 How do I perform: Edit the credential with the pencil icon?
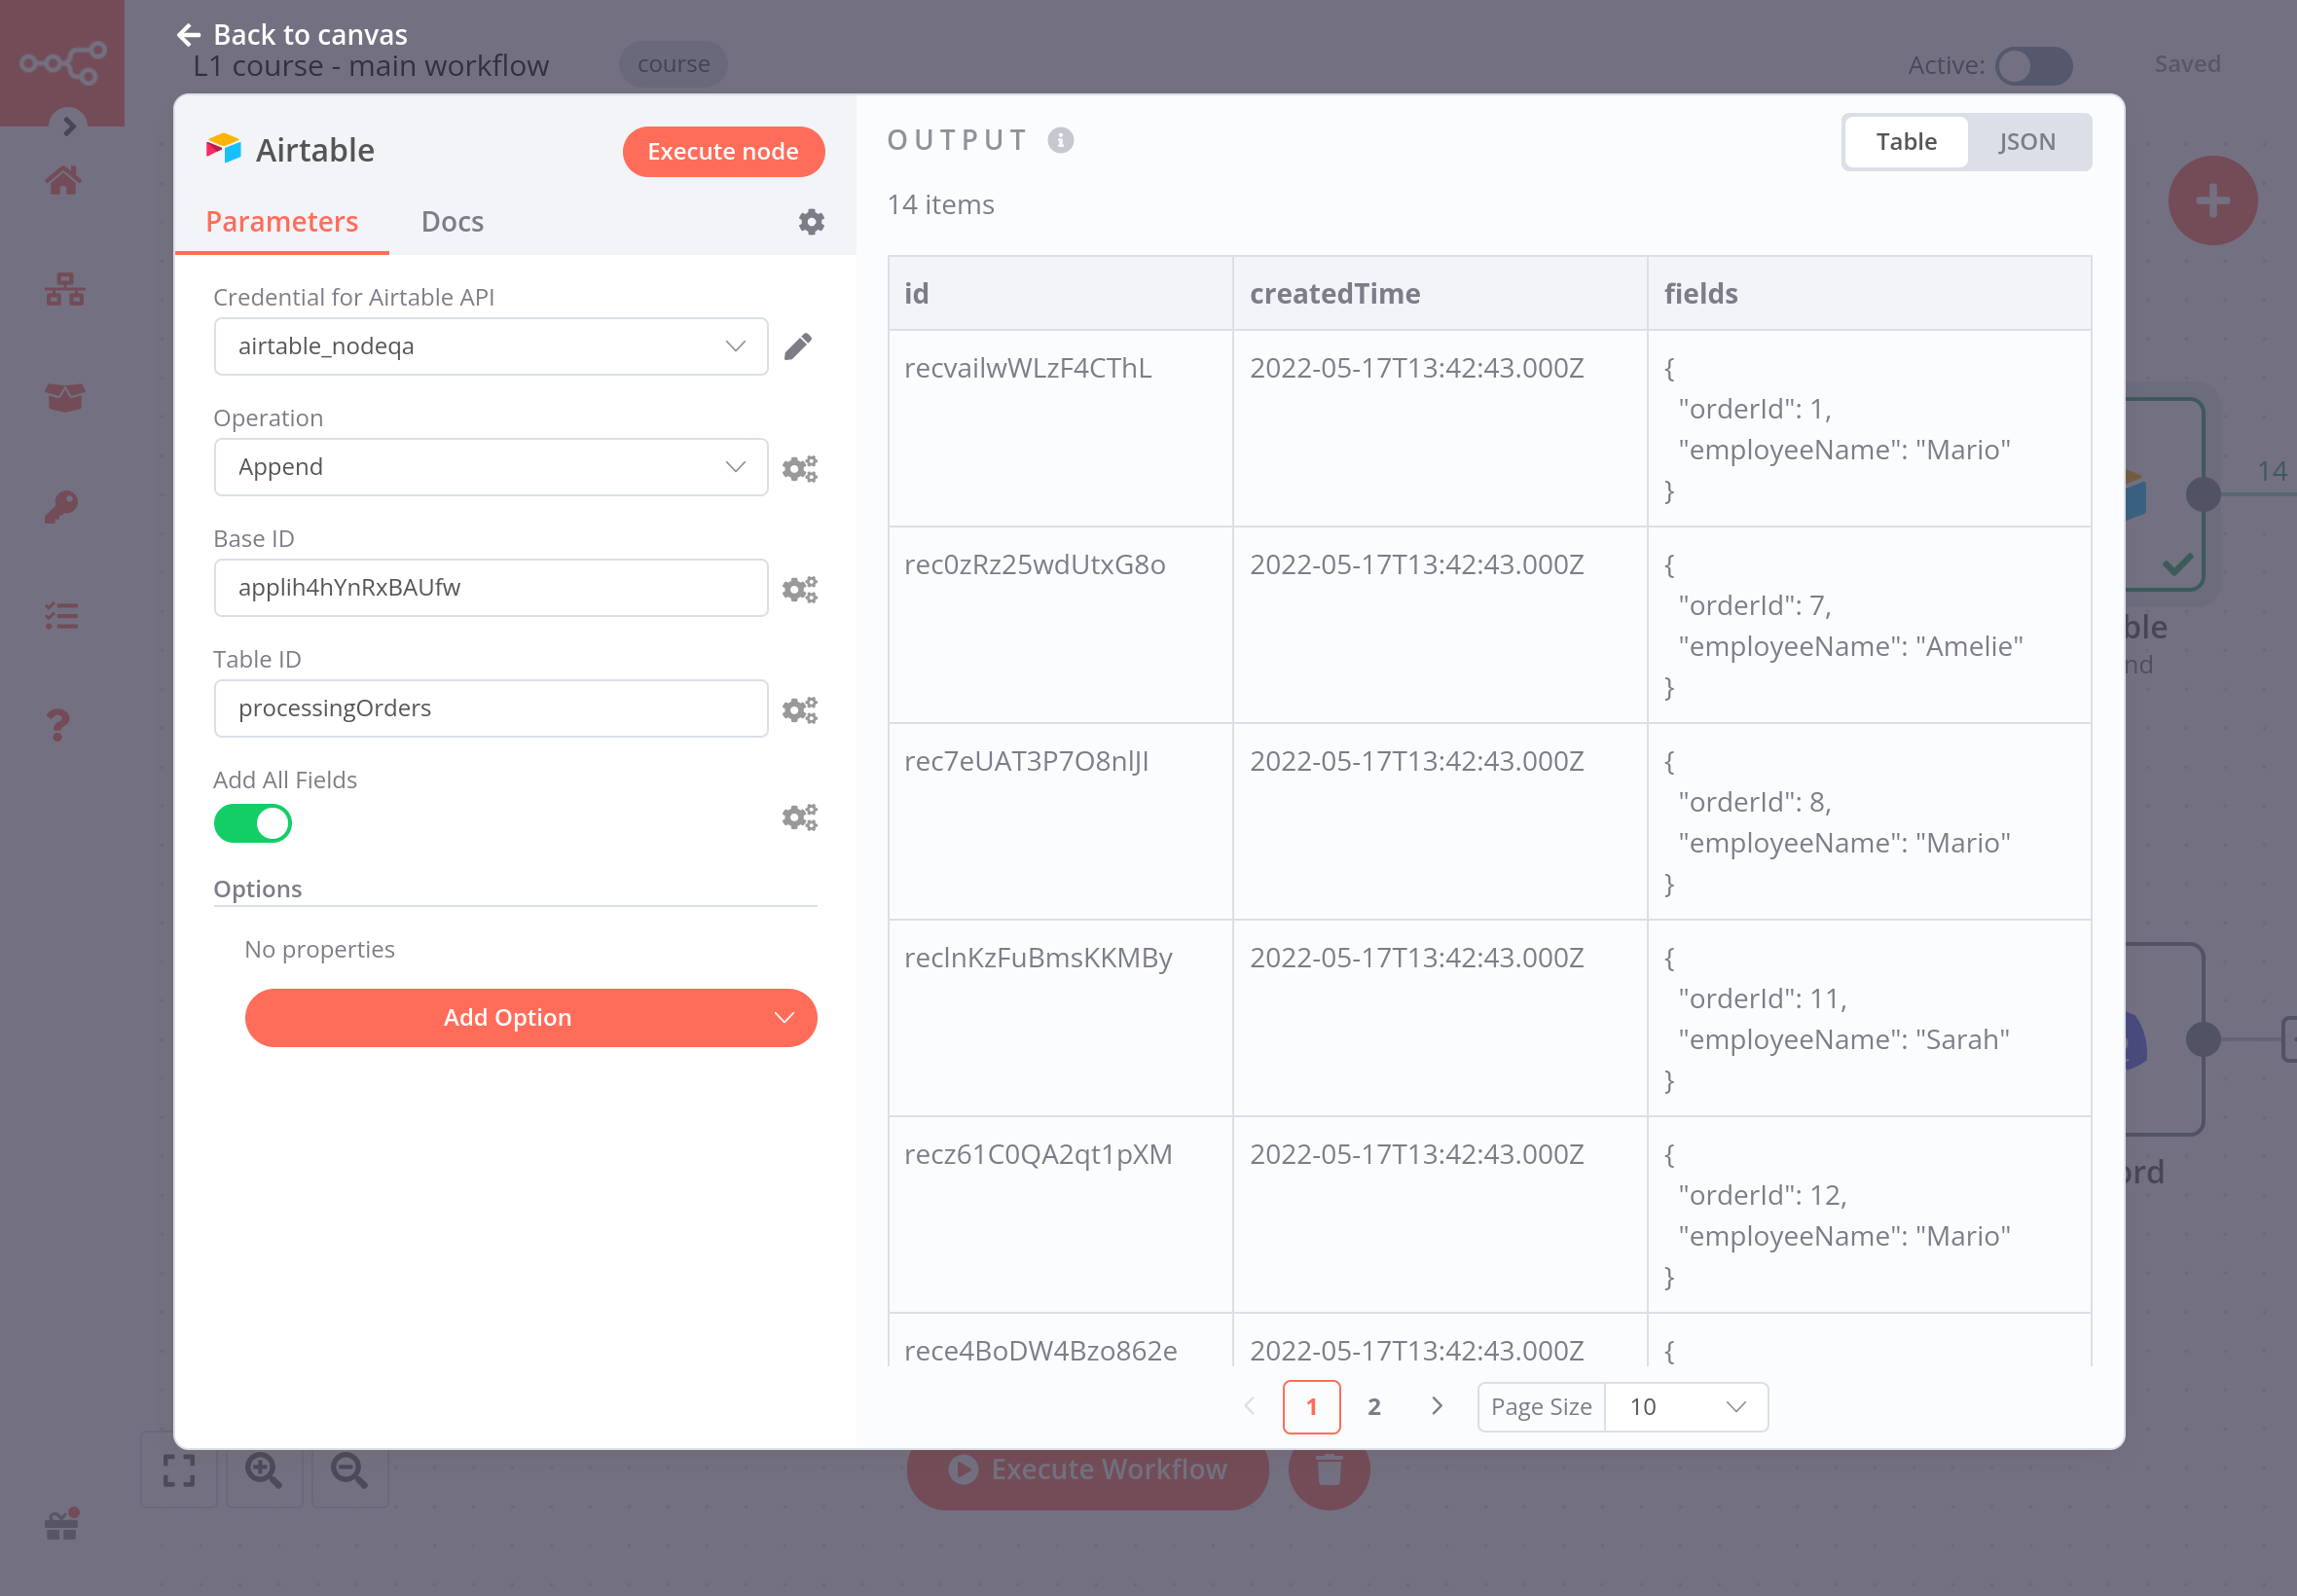[797, 345]
